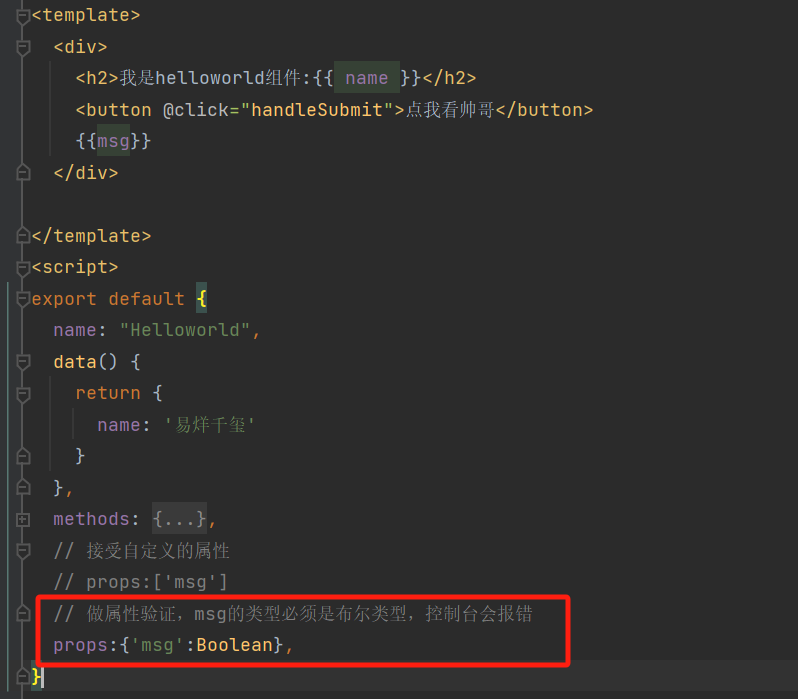
Task: Click the 点我看帅哥 button text
Action: (450, 110)
